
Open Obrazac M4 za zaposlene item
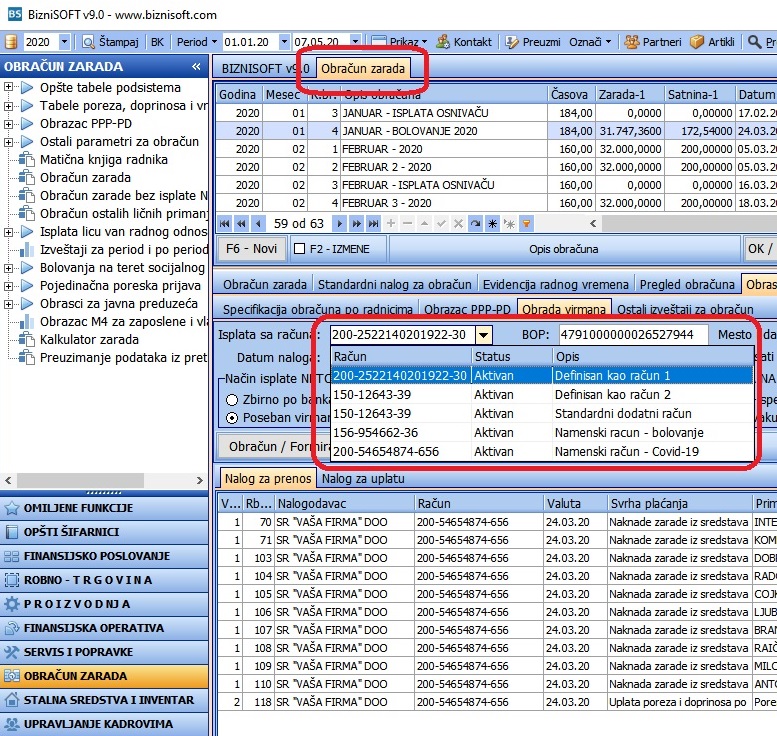click(123, 321)
